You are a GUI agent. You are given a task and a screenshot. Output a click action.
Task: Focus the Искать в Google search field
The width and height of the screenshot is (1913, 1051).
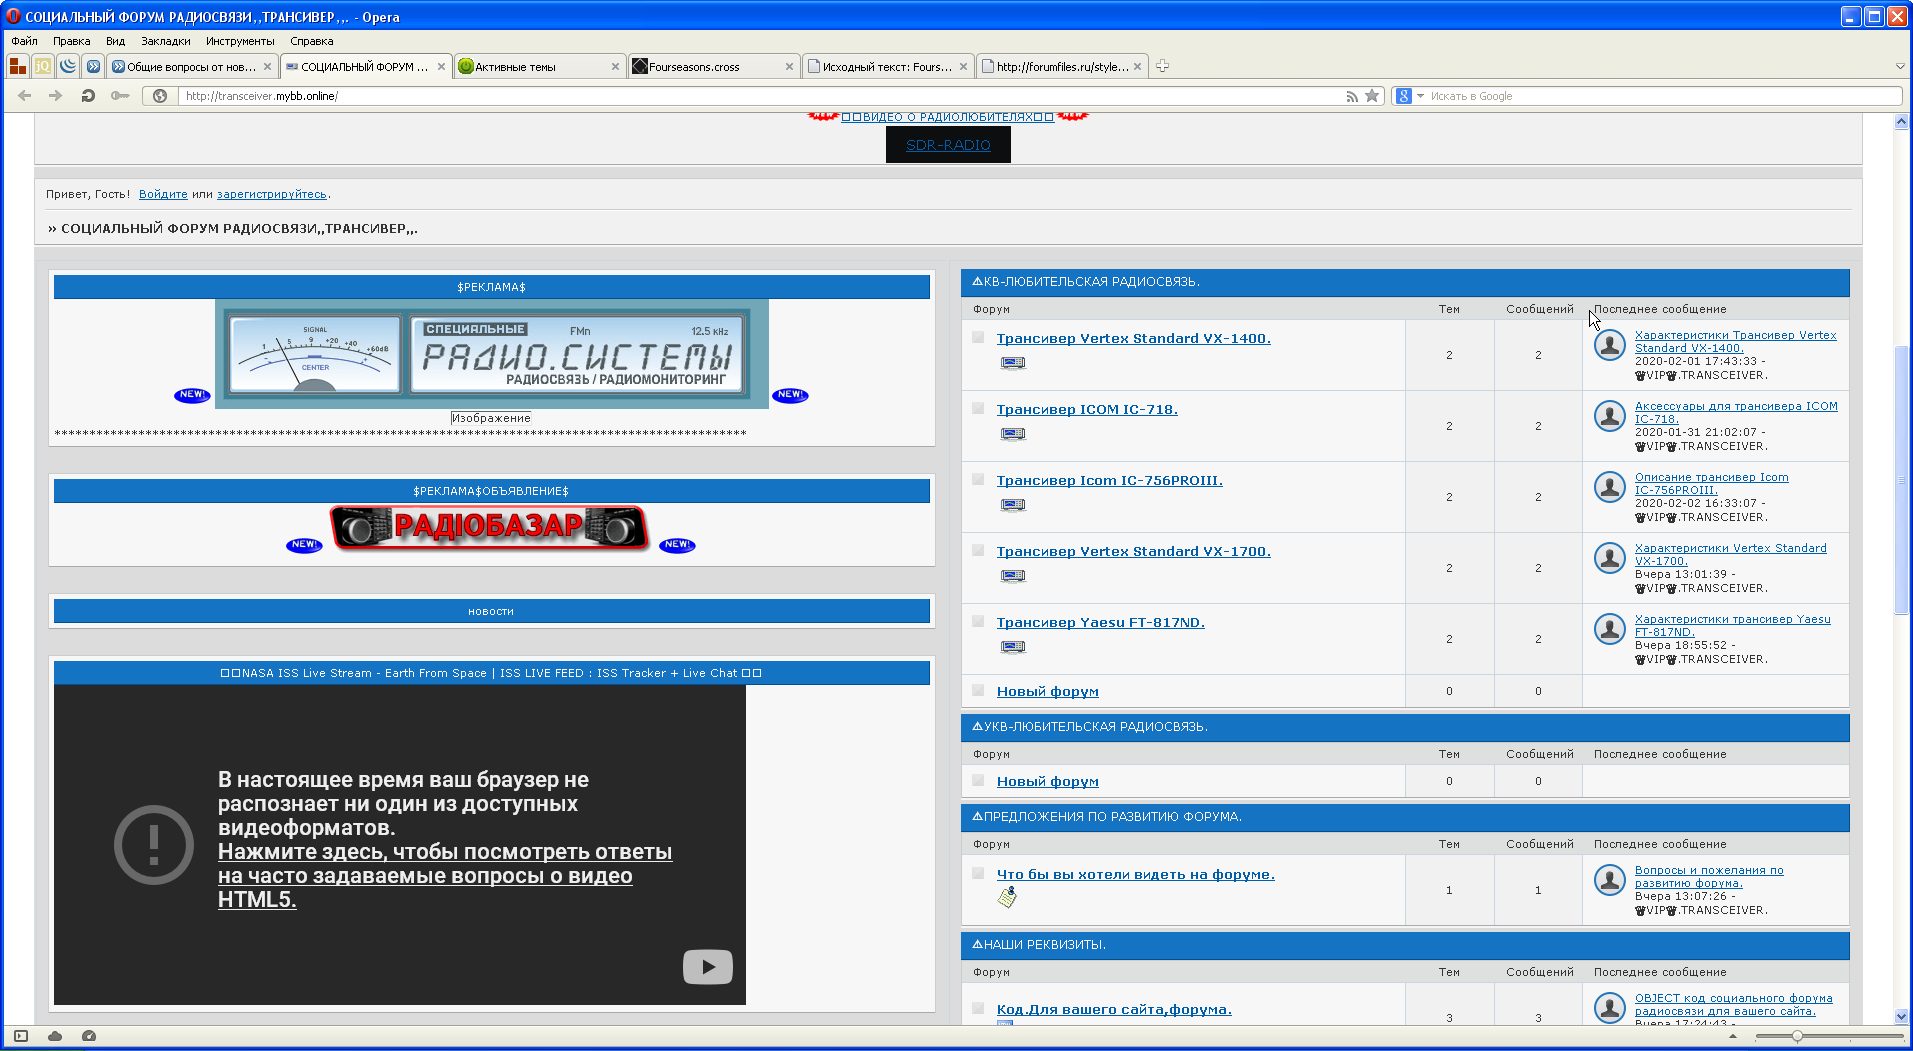1663,96
